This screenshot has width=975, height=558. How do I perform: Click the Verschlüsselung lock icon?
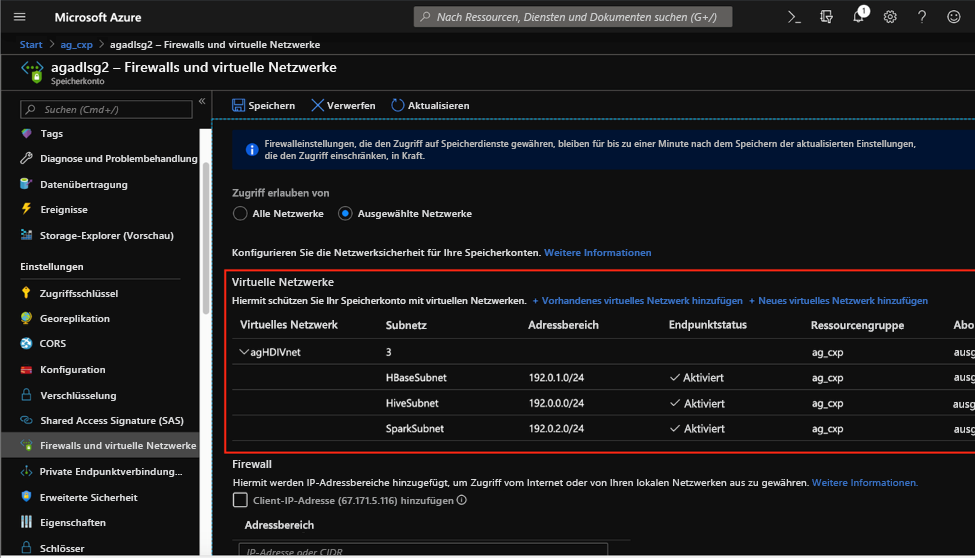tap(26, 395)
